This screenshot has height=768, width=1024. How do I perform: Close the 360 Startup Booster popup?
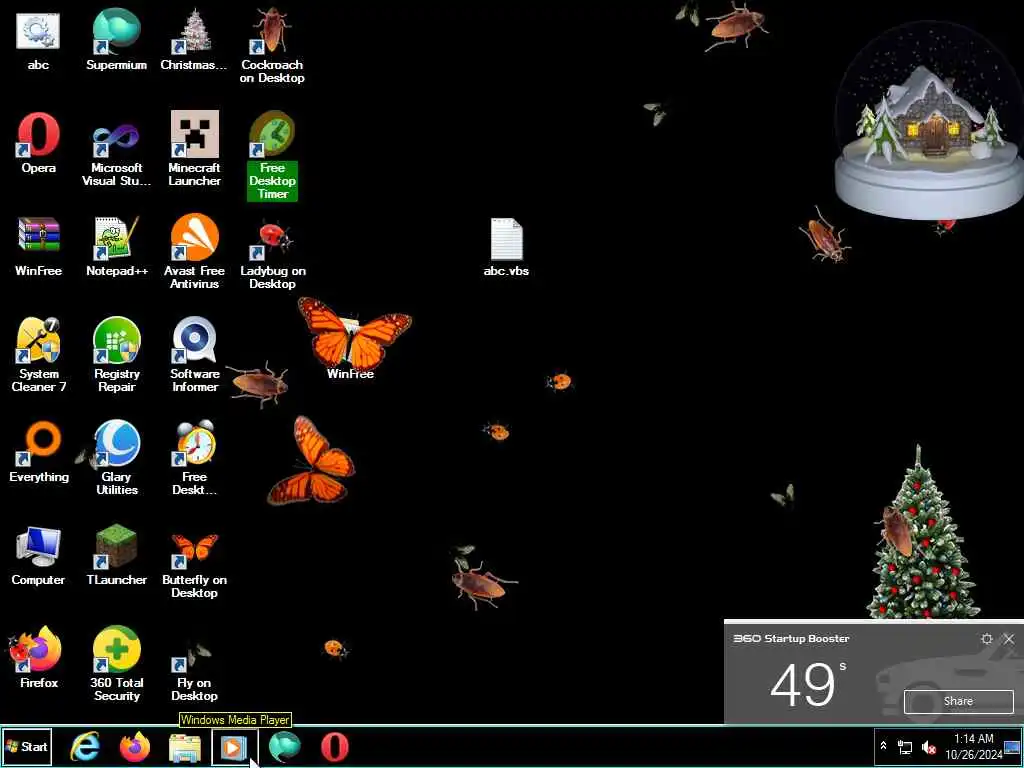pyautogui.click(x=1009, y=639)
